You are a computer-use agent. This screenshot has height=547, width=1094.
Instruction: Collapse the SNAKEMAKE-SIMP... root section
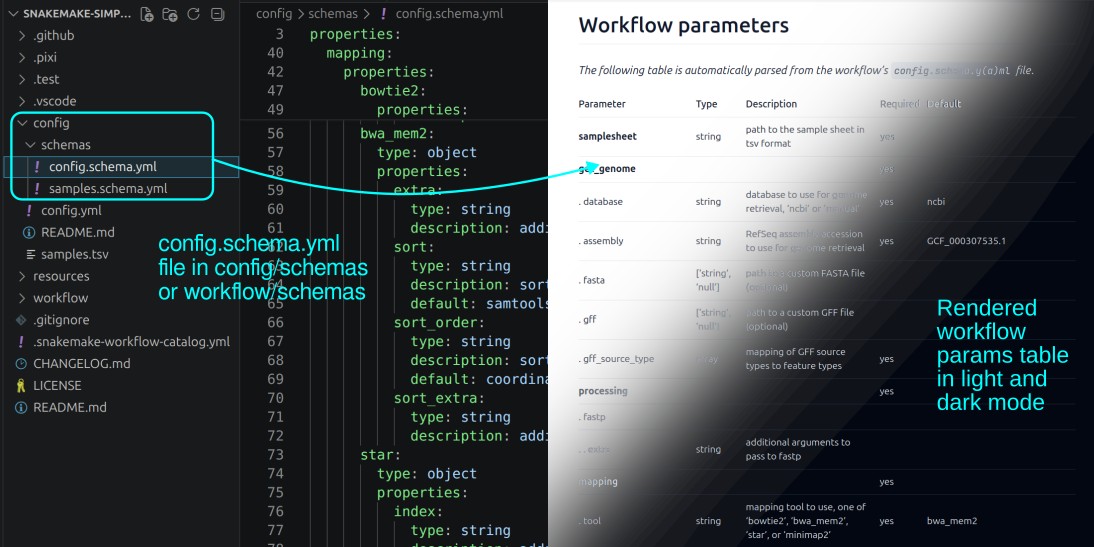[70, 14]
